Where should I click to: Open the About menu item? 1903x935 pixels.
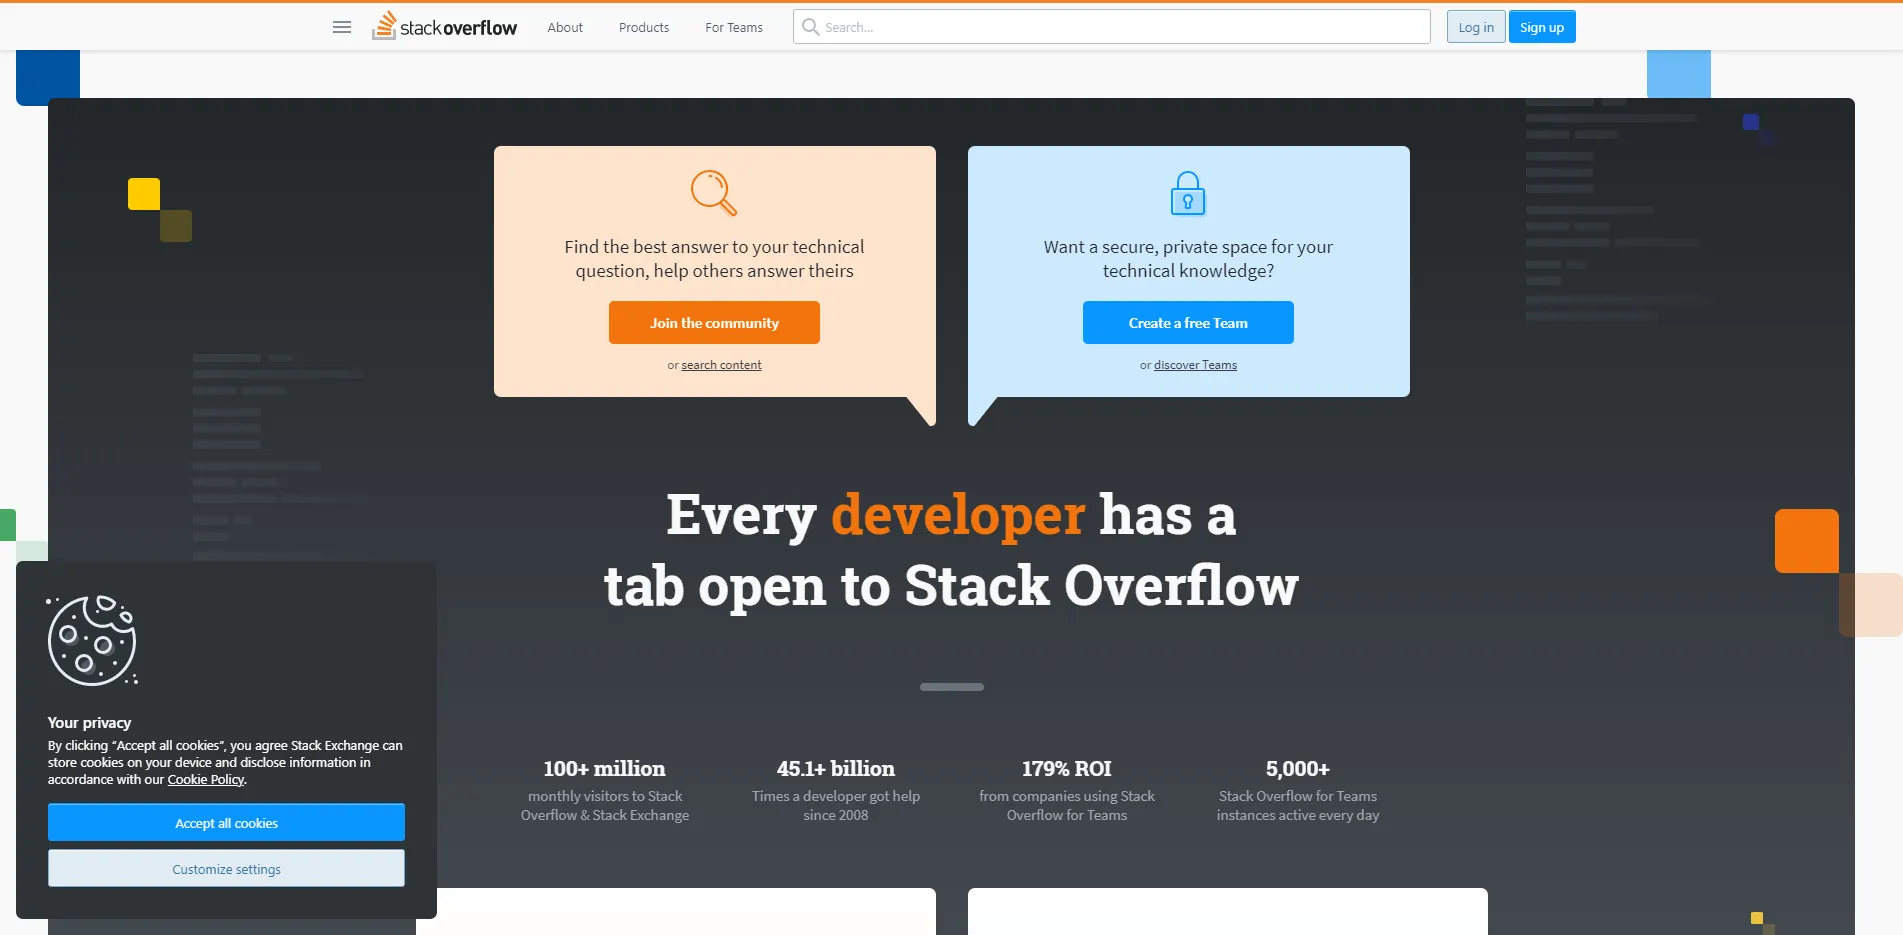(565, 27)
